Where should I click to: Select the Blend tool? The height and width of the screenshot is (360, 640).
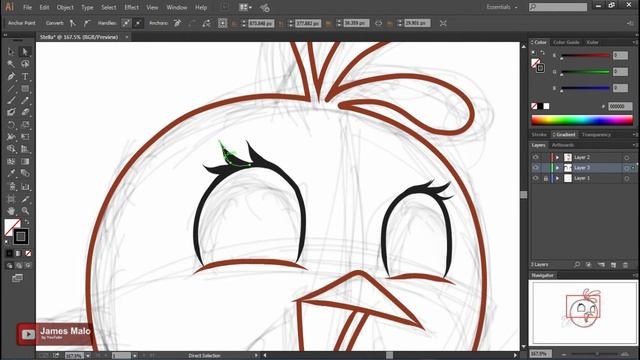tap(25, 173)
